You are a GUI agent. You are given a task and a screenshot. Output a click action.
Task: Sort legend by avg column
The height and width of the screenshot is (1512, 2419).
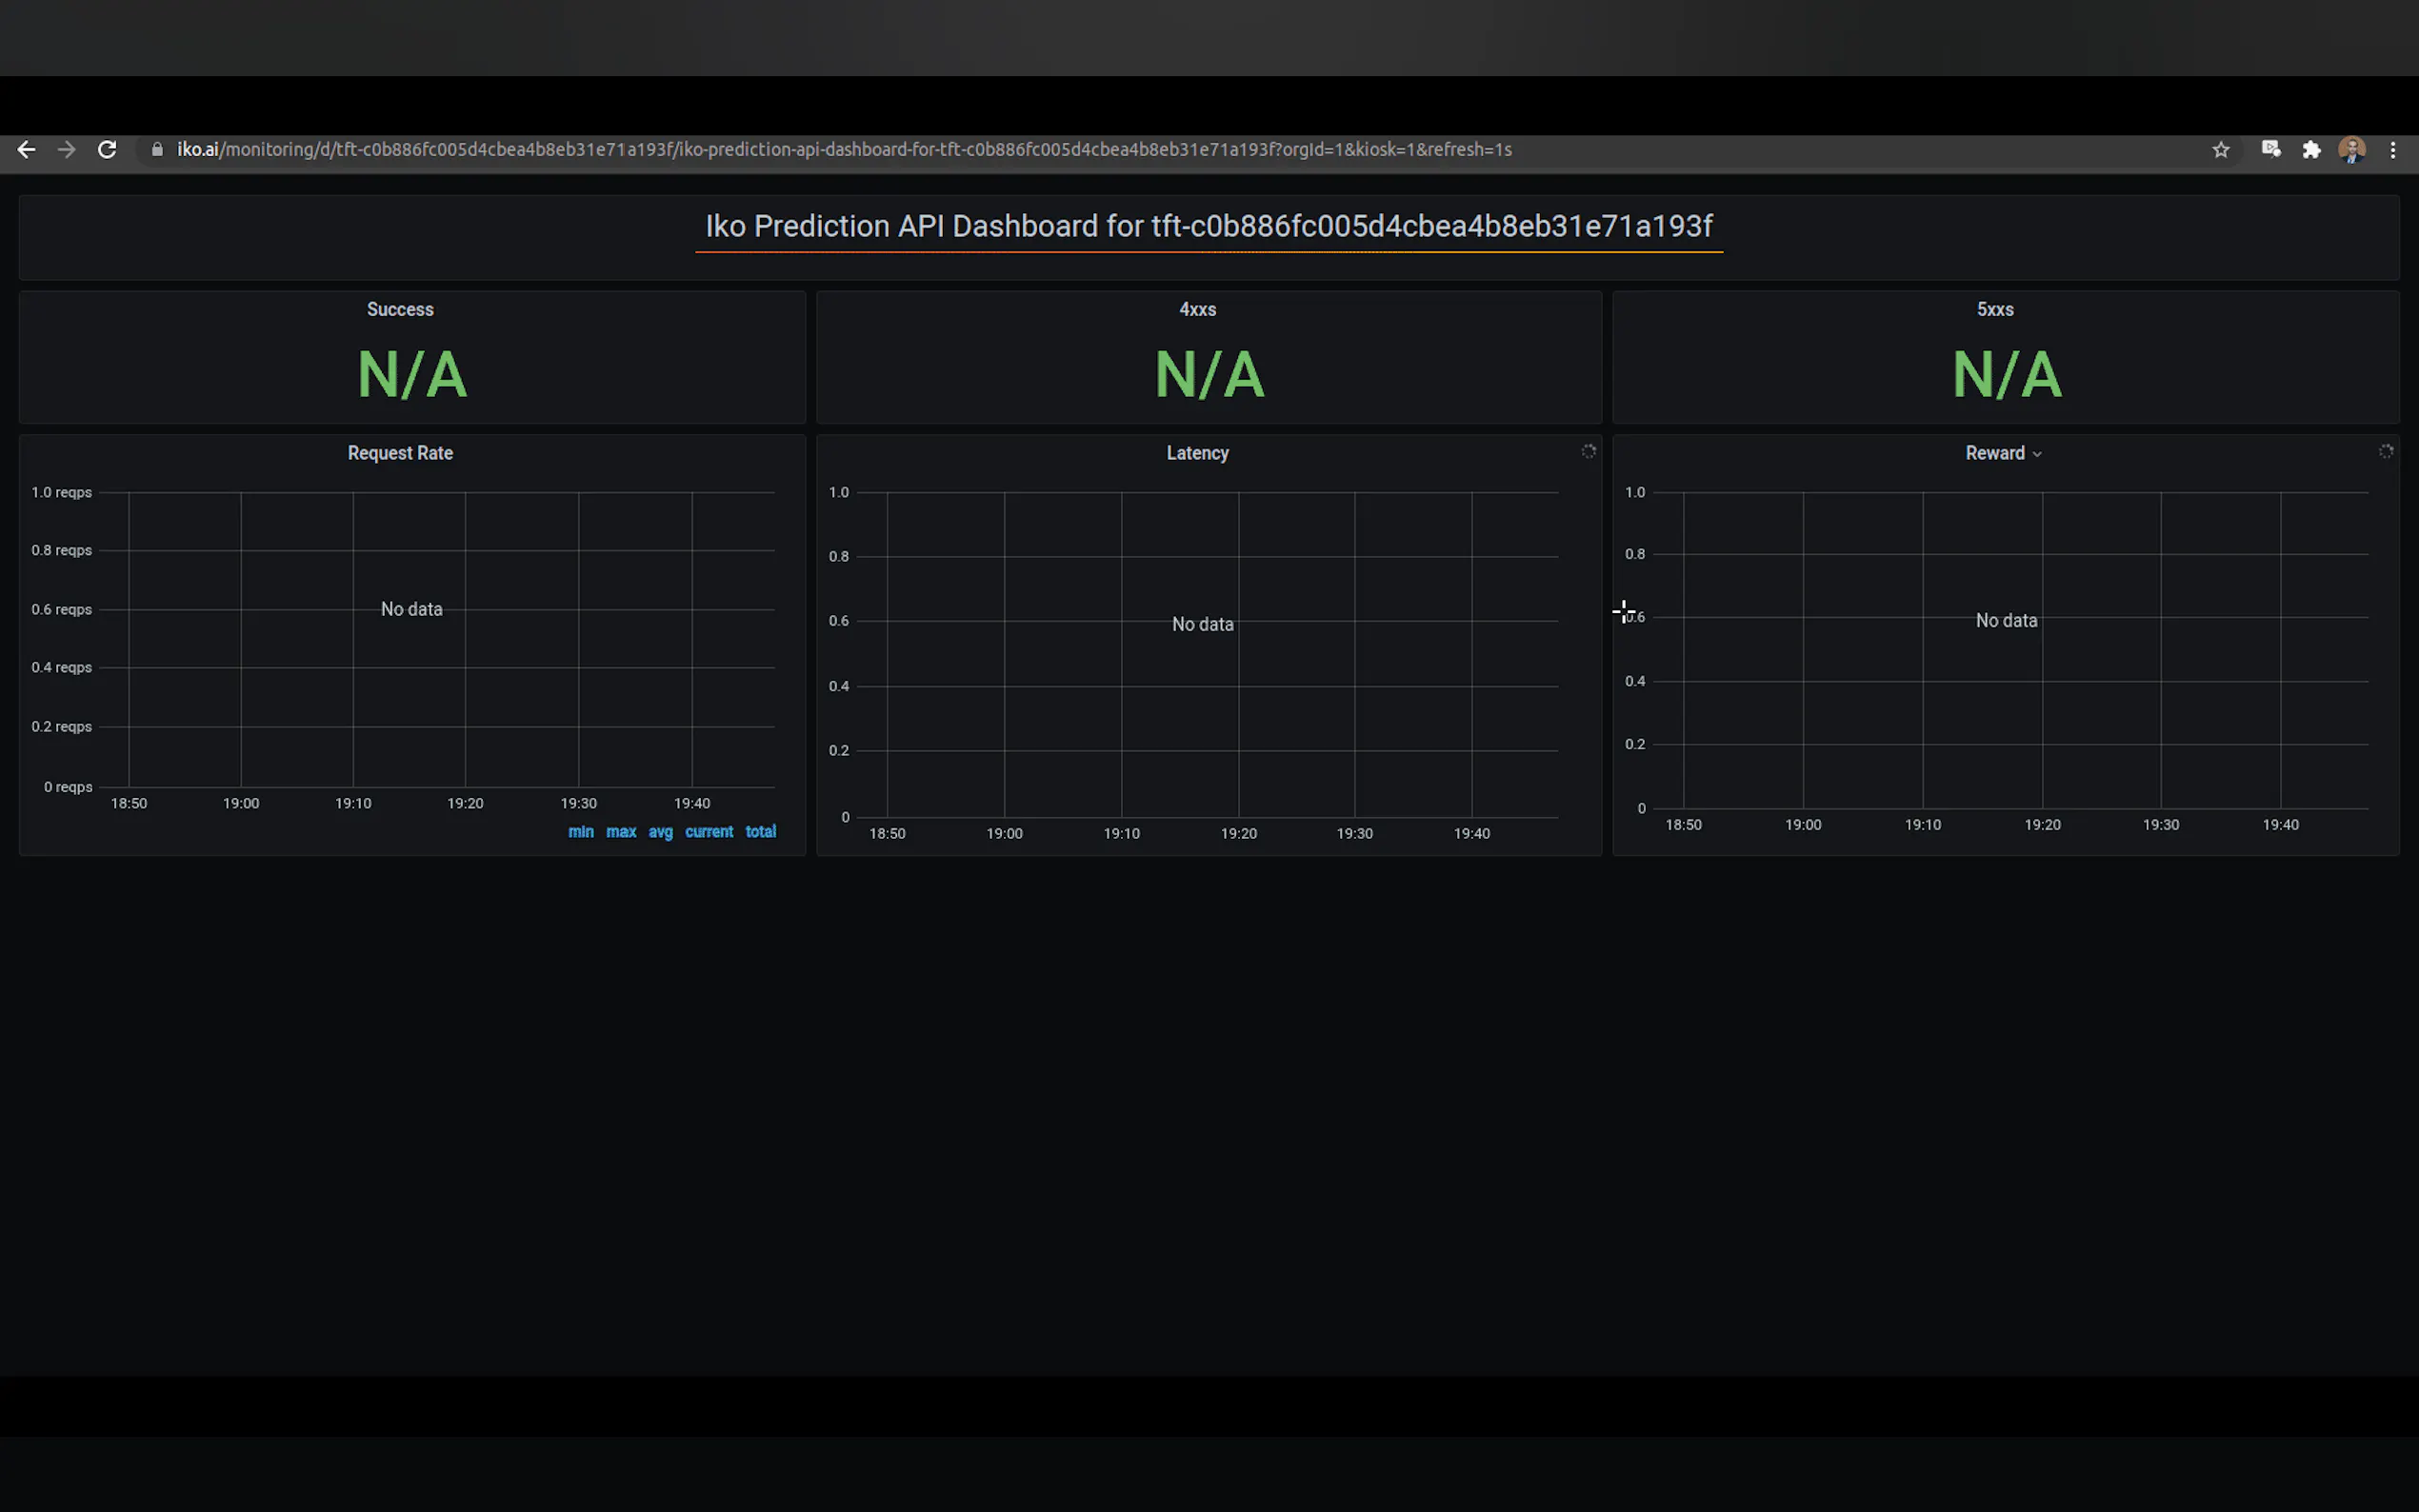click(660, 832)
